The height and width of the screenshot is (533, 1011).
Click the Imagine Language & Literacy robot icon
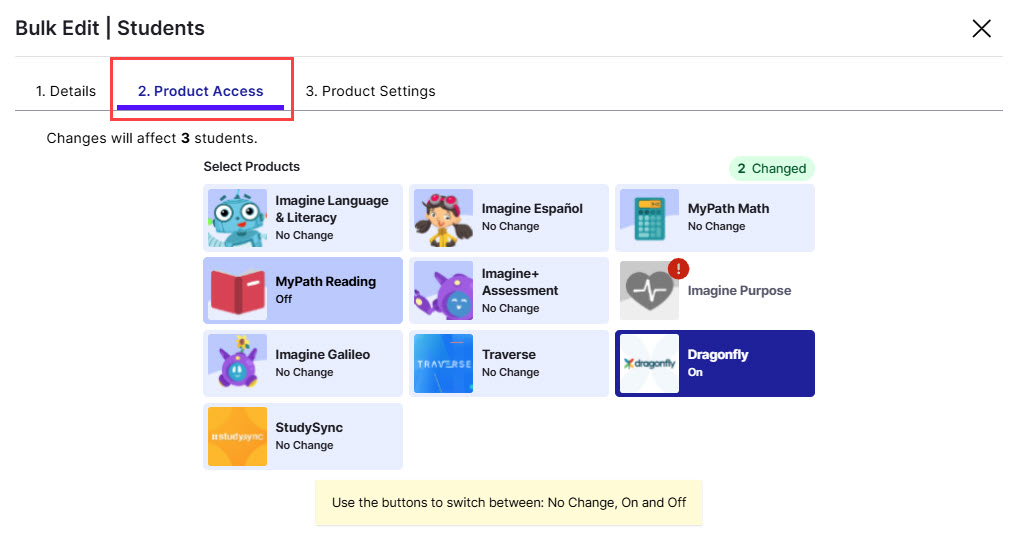237,218
